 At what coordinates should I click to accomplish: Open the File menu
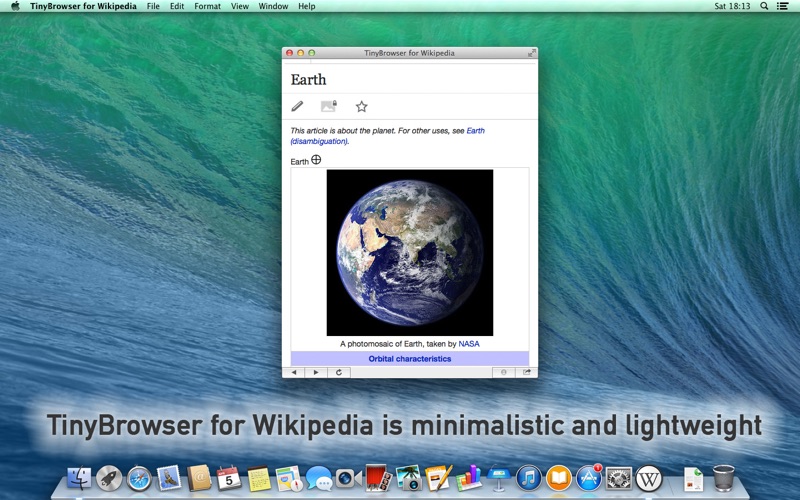(x=153, y=6)
